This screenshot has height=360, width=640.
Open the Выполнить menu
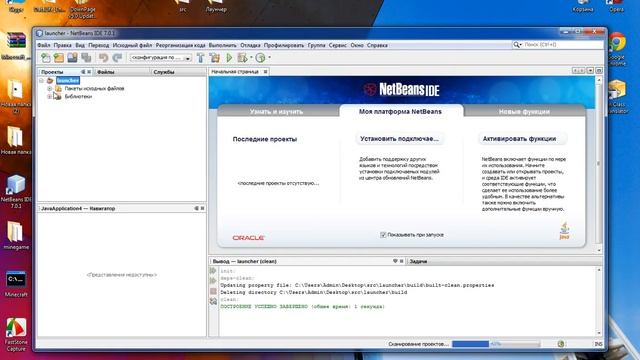(x=222, y=45)
